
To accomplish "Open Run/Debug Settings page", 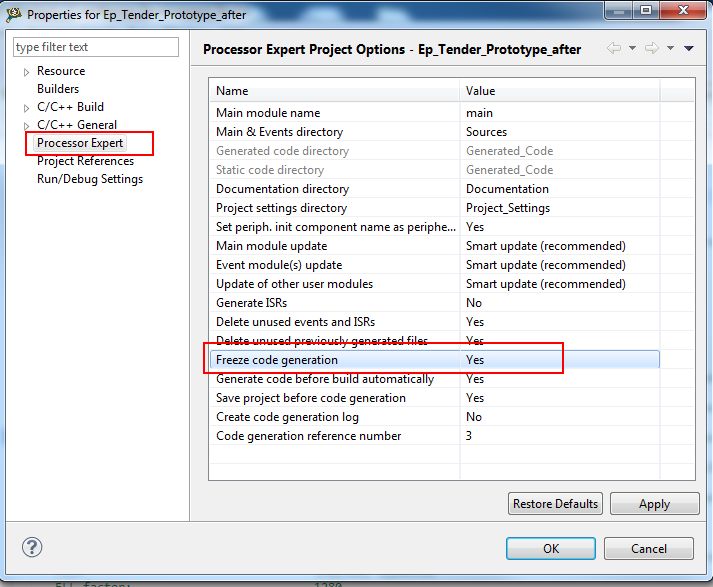I will (x=90, y=179).
